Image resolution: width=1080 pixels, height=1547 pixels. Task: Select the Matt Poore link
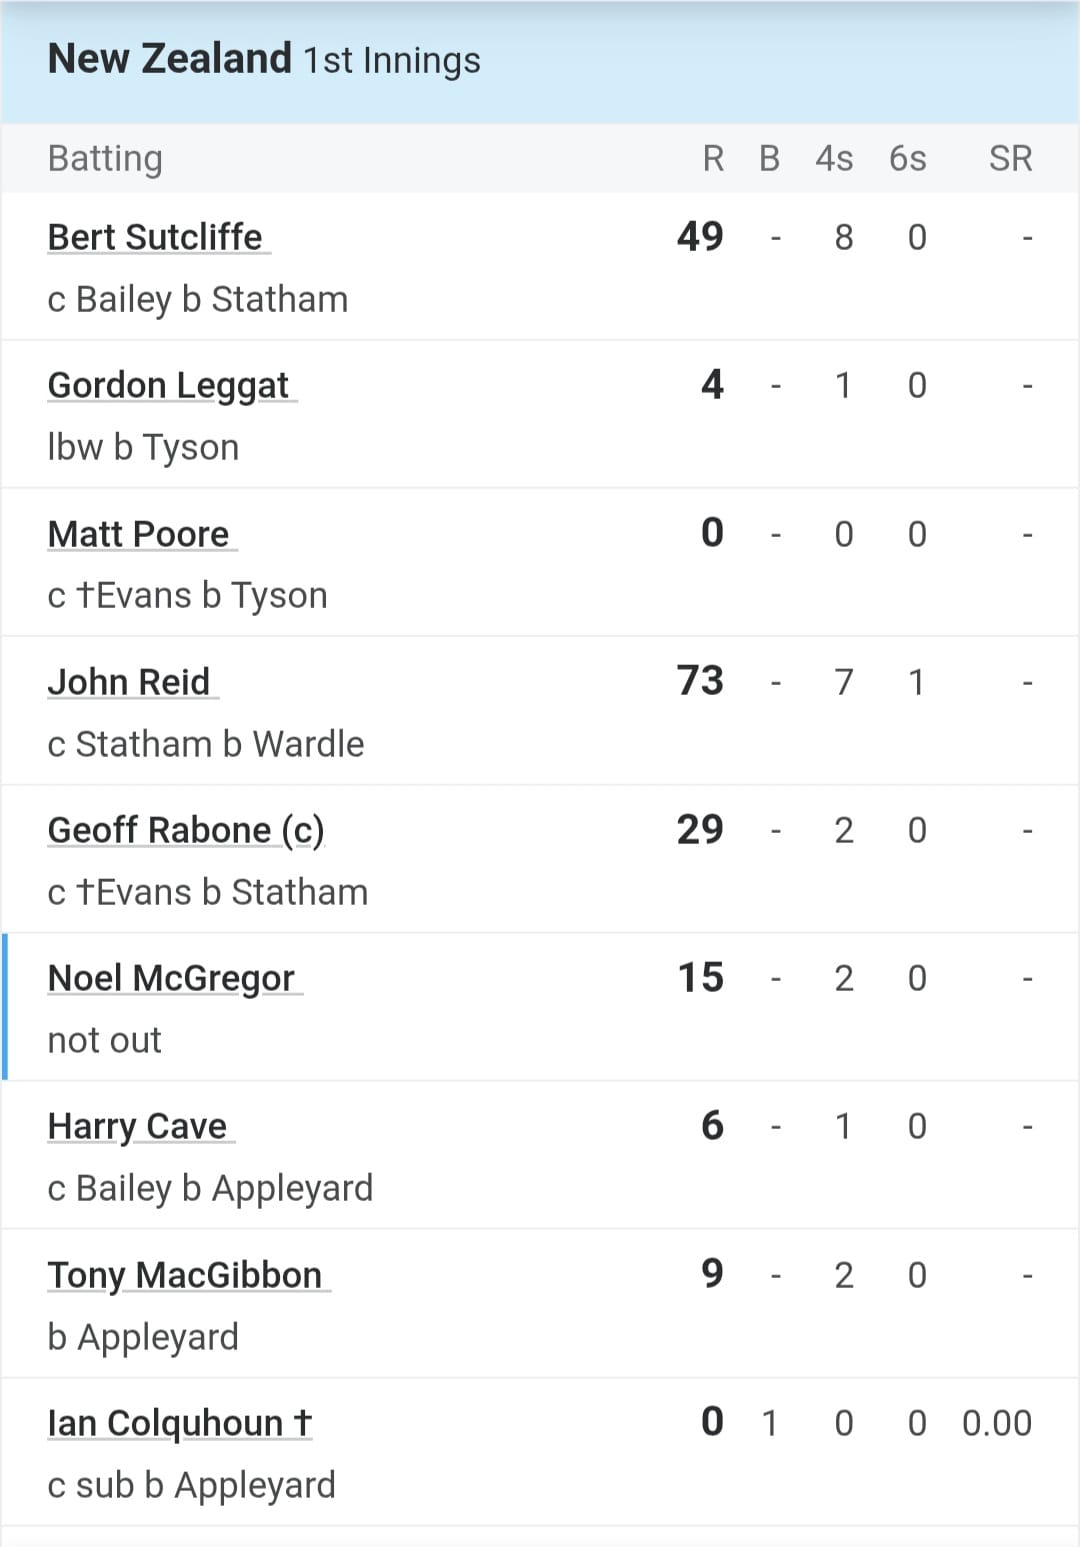pyautogui.click(x=139, y=534)
